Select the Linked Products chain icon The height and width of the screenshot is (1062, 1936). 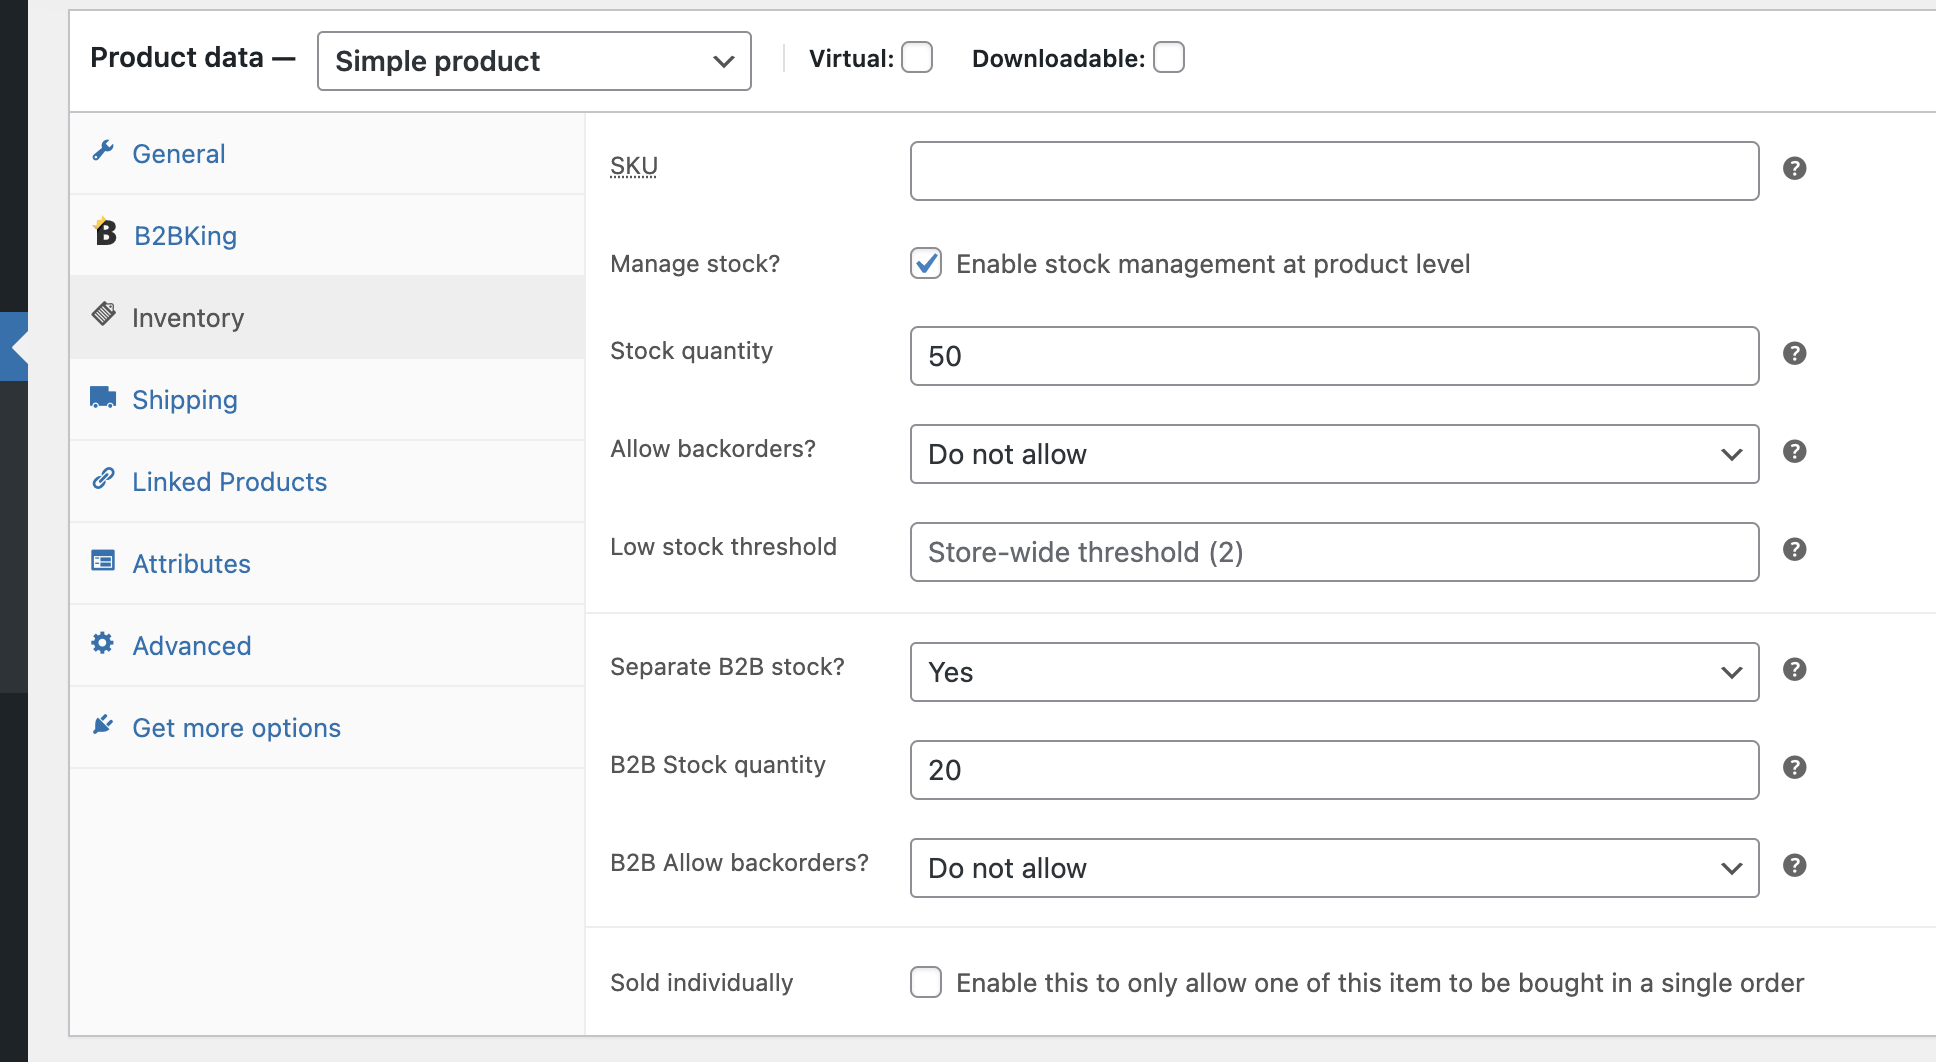tap(105, 479)
